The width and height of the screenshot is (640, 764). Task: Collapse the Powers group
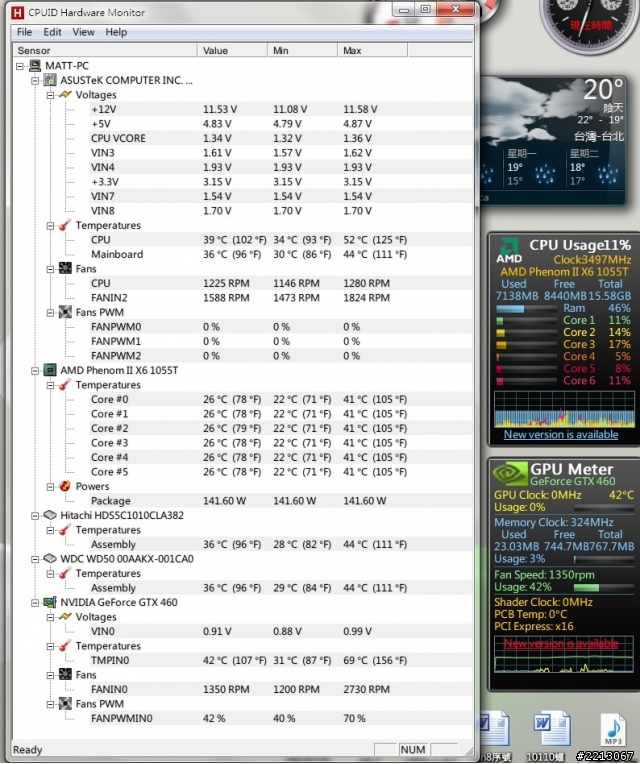[x=50, y=486]
